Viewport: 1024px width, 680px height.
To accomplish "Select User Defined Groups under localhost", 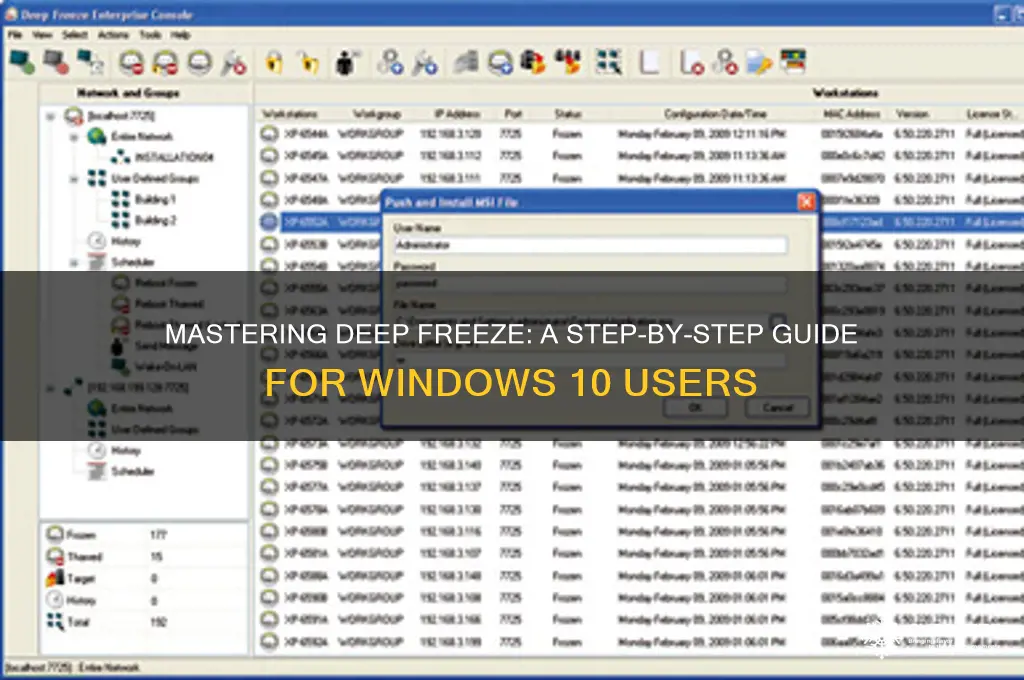I will click(155, 178).
